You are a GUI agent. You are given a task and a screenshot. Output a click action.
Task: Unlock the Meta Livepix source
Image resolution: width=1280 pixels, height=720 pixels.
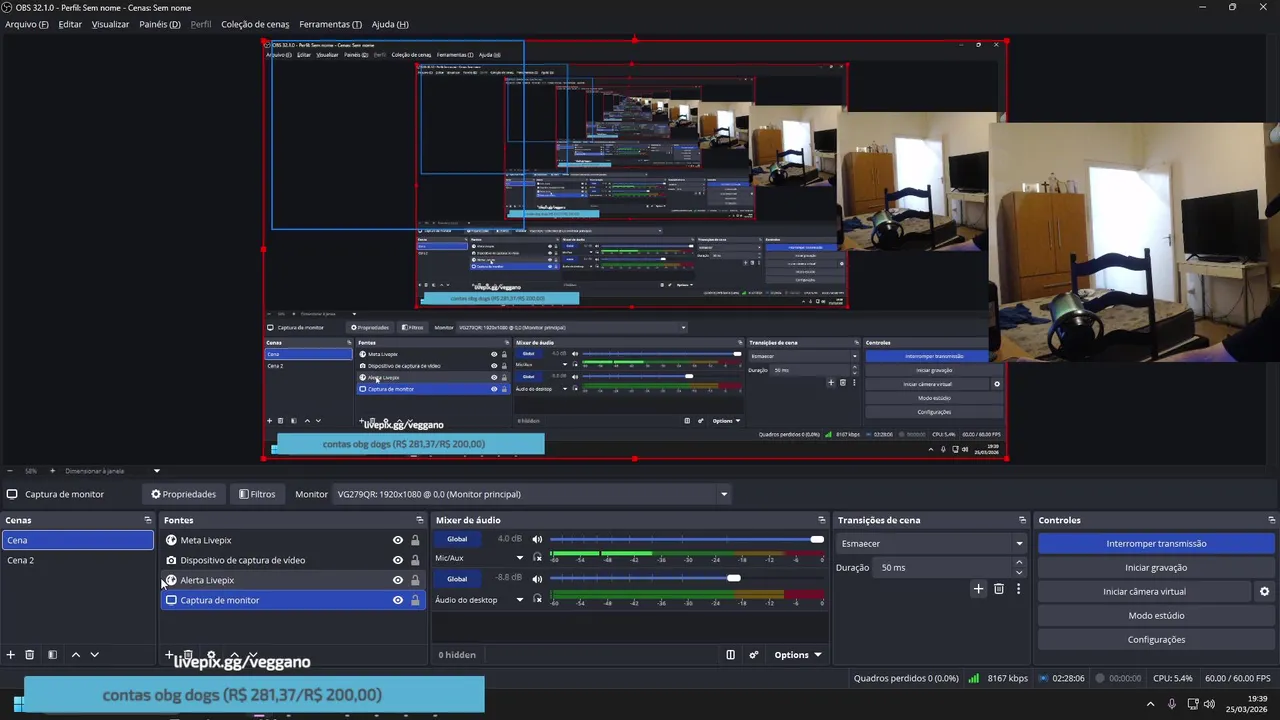[x=415, y=540]
